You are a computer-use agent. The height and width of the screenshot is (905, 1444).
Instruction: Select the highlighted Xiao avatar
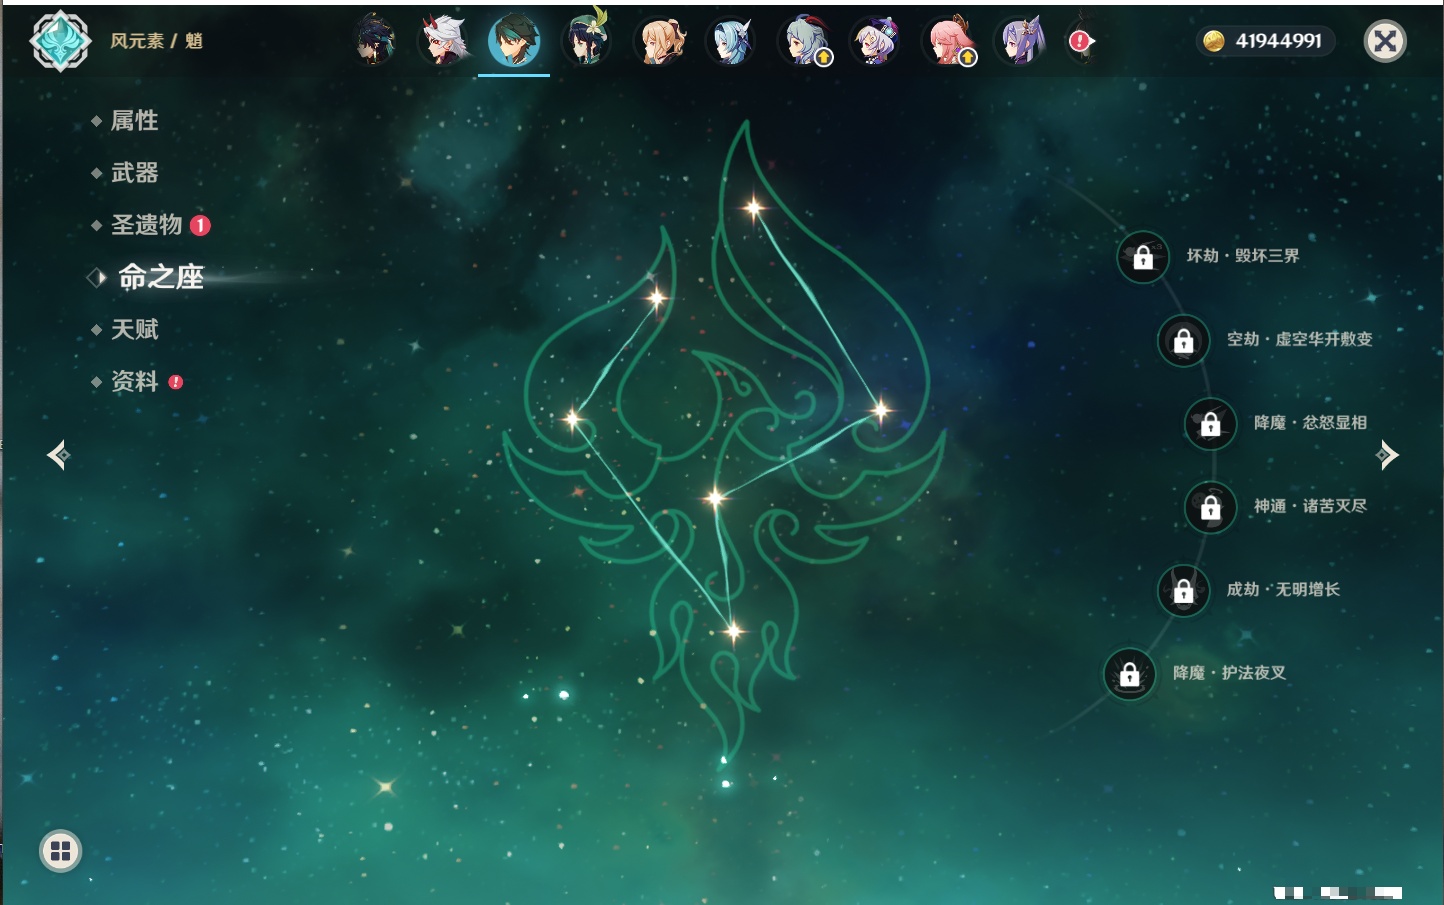pos(514,41)
